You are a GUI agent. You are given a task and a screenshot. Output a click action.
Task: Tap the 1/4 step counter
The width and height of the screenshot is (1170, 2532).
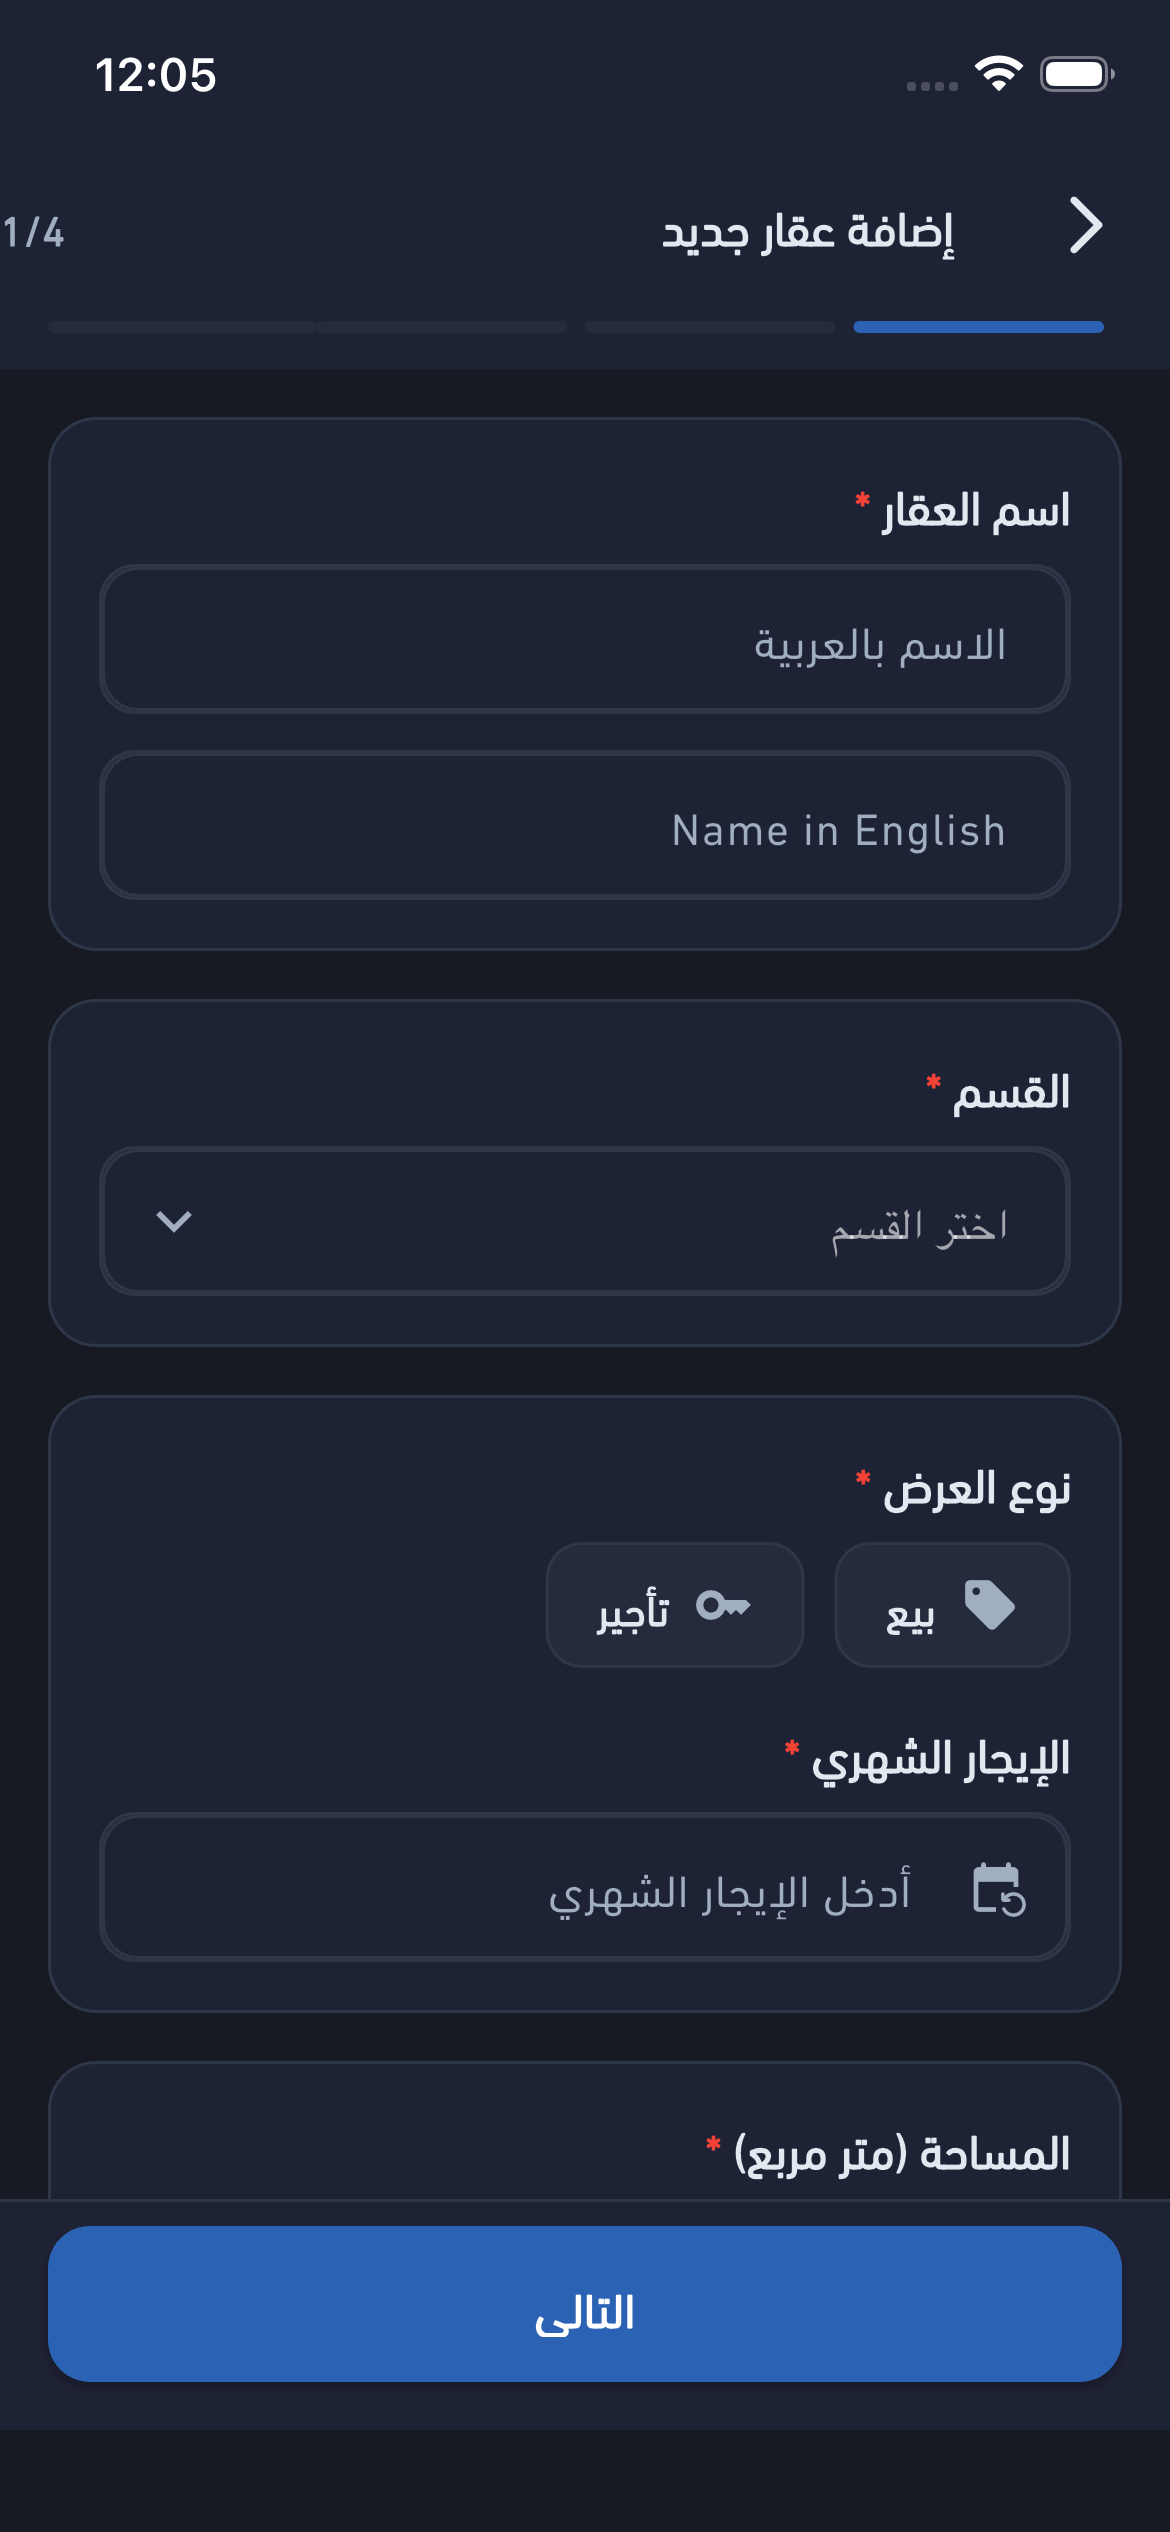pyautogui.click(x=33, y=233)
